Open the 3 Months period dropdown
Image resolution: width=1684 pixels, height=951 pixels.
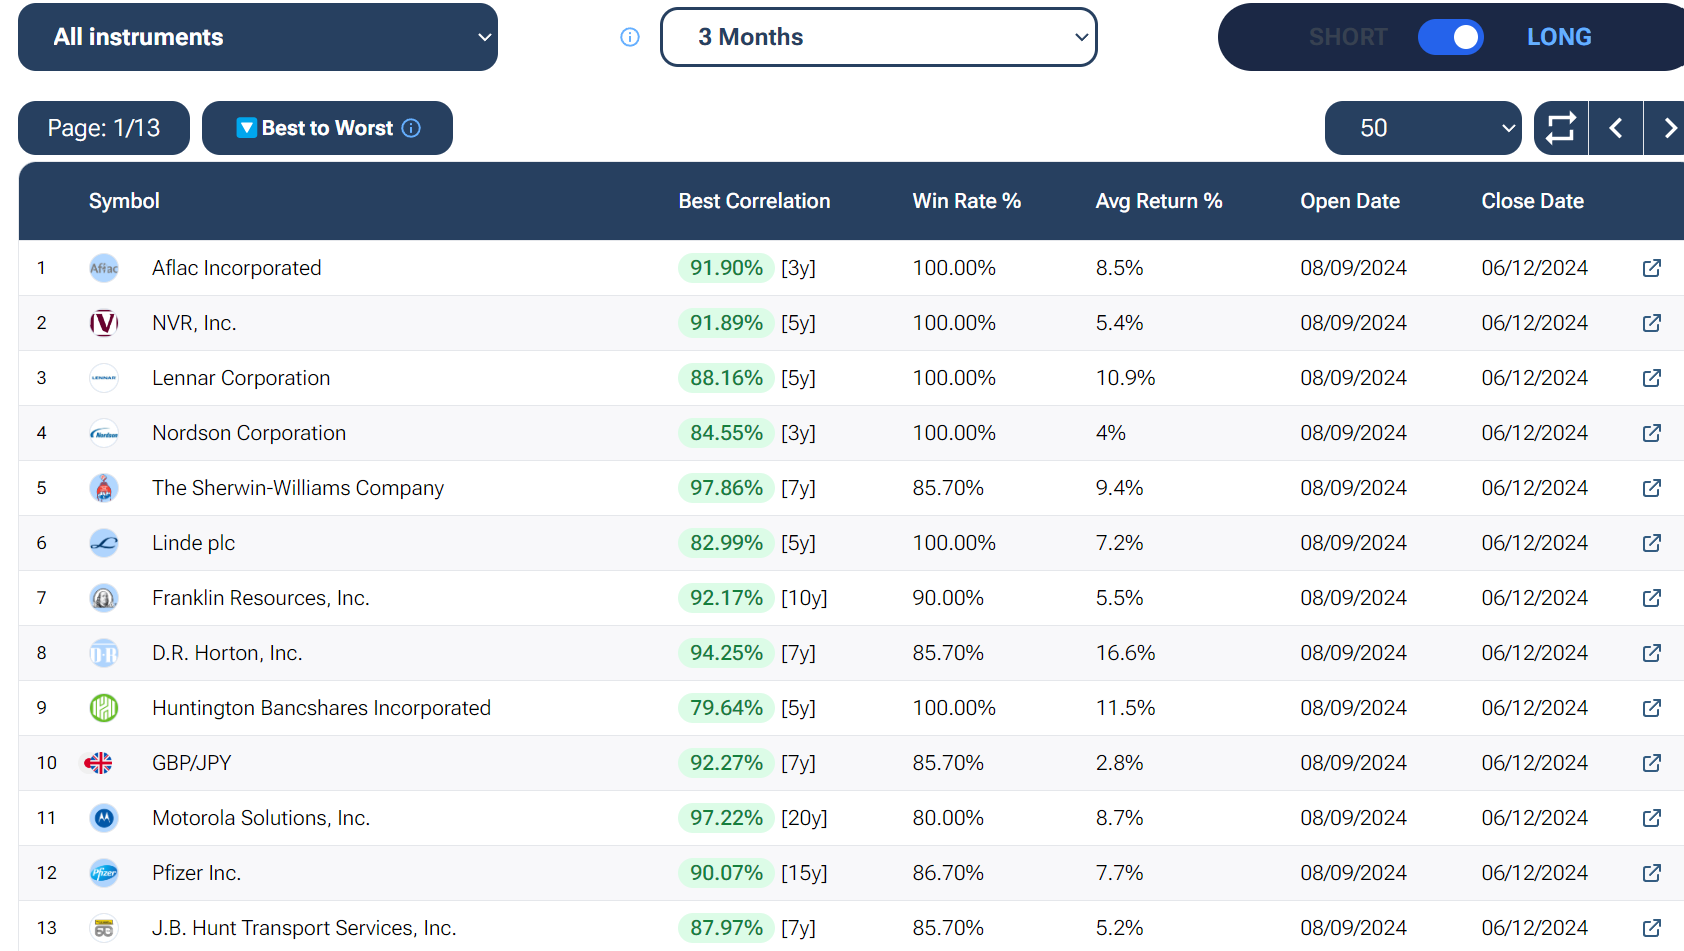[879, 37]
